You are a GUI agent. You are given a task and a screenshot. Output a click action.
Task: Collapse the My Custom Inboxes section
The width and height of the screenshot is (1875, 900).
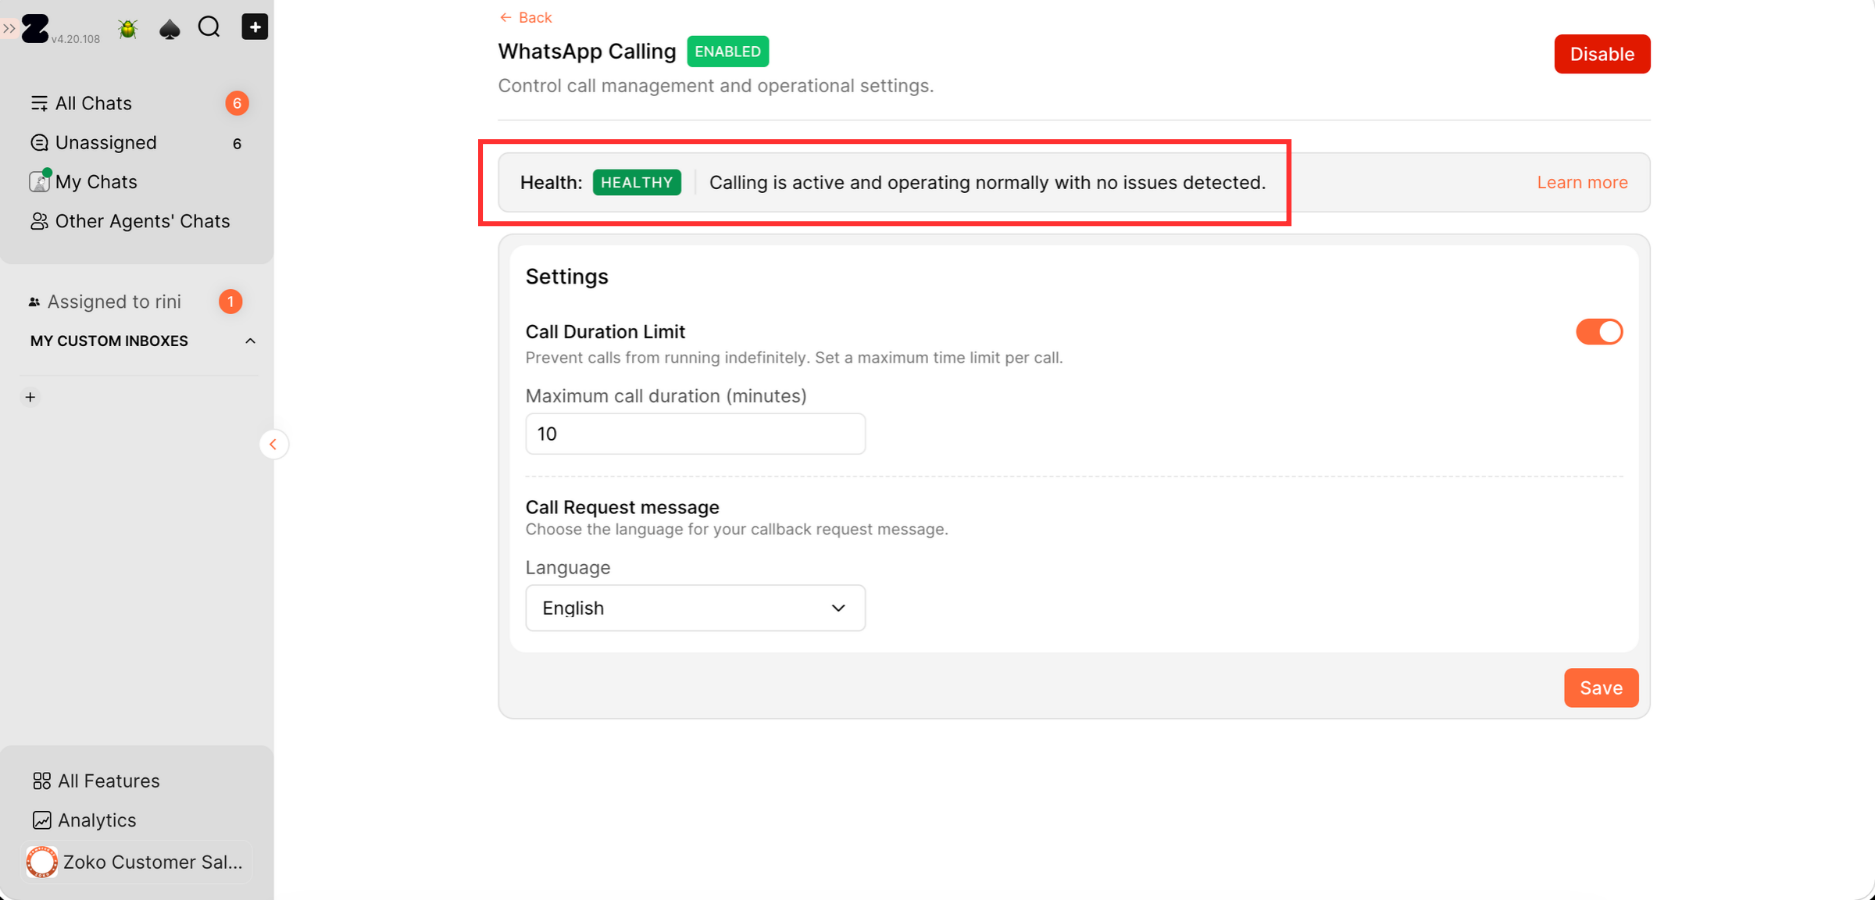click(x=250, y=341)
